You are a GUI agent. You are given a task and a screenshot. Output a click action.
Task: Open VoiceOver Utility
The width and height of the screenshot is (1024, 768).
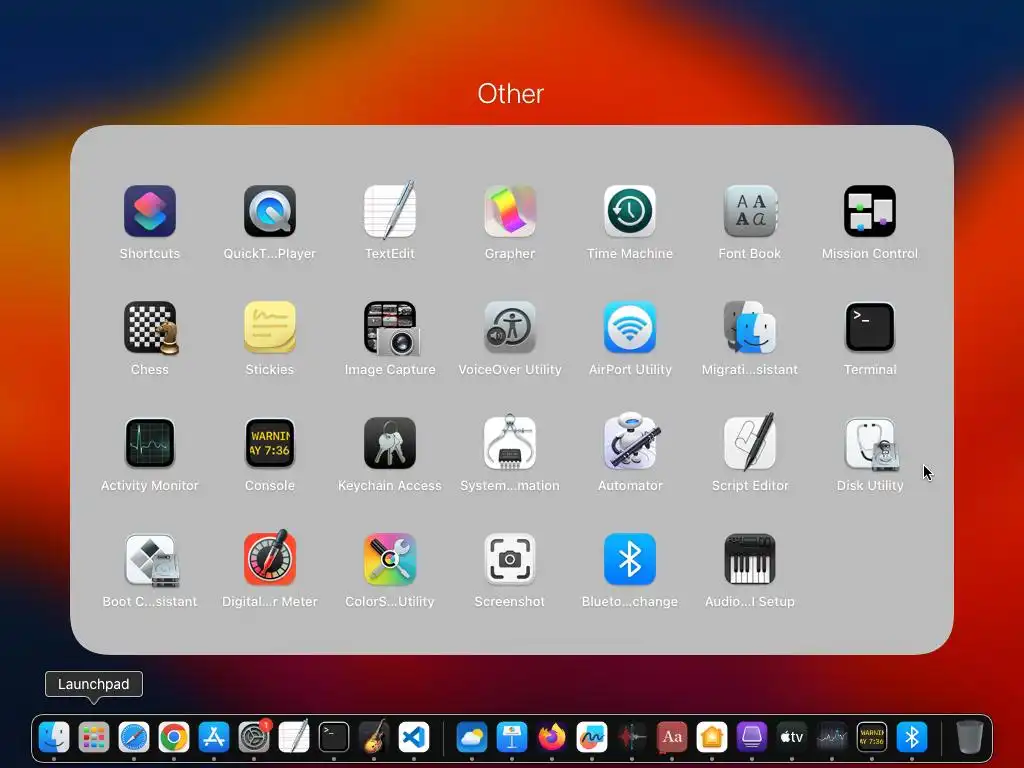[x=510, y=327]
